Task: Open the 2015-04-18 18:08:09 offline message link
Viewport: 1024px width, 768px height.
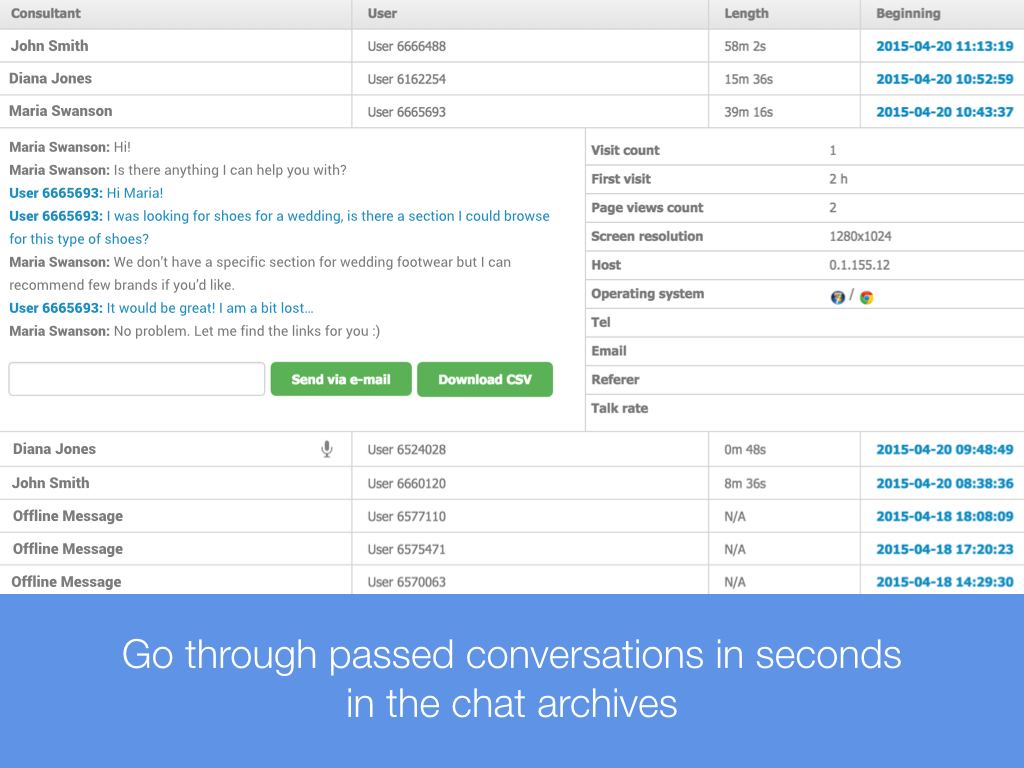Action: pyautogui.click(x=944, y=516)
